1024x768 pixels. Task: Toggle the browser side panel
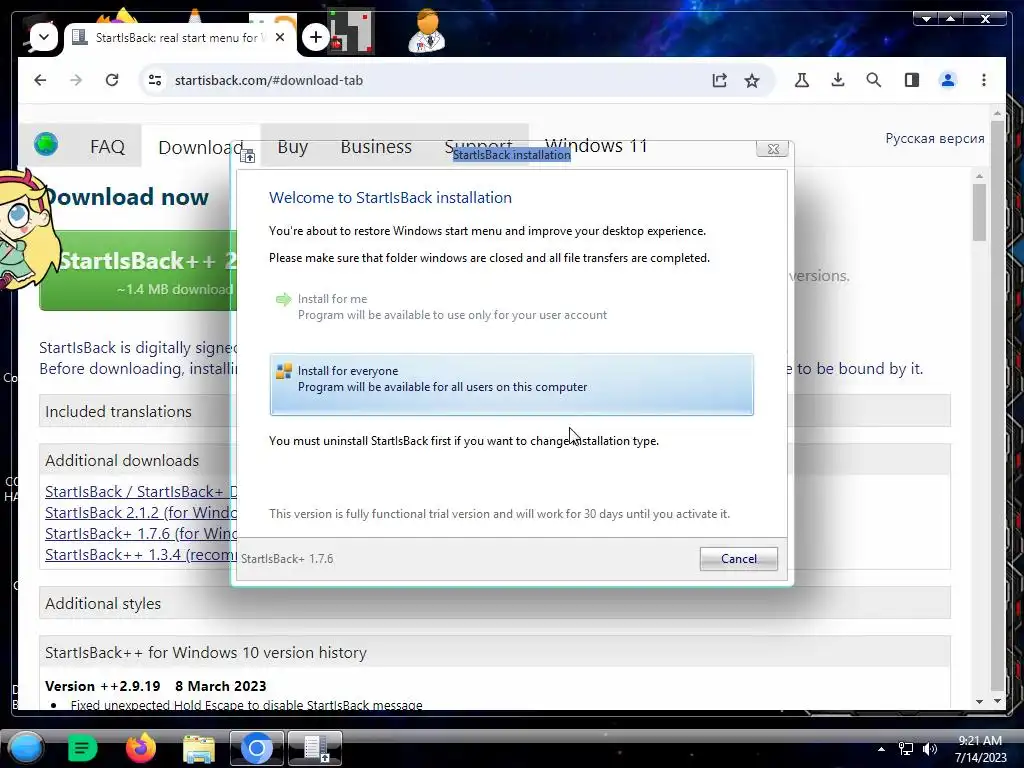pos(912,80)
